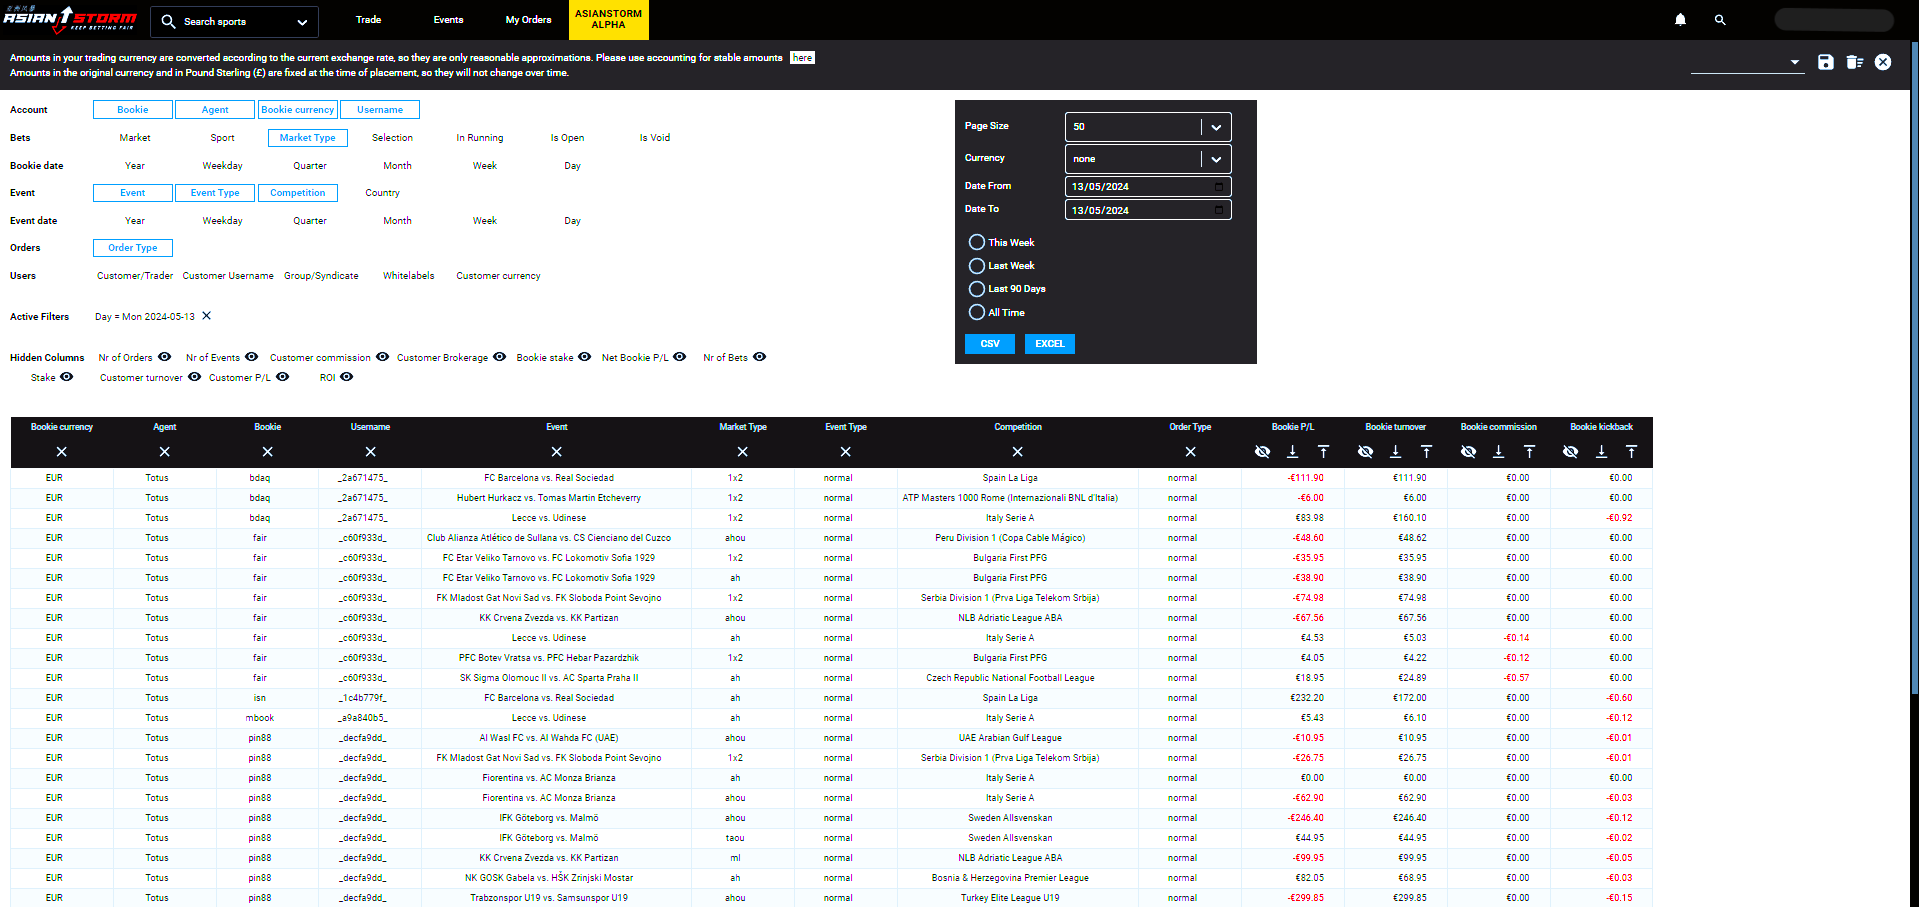Hide the Bookie kickback column
The height and width of the screenshot is (907, 1919).
(1570, 452)
